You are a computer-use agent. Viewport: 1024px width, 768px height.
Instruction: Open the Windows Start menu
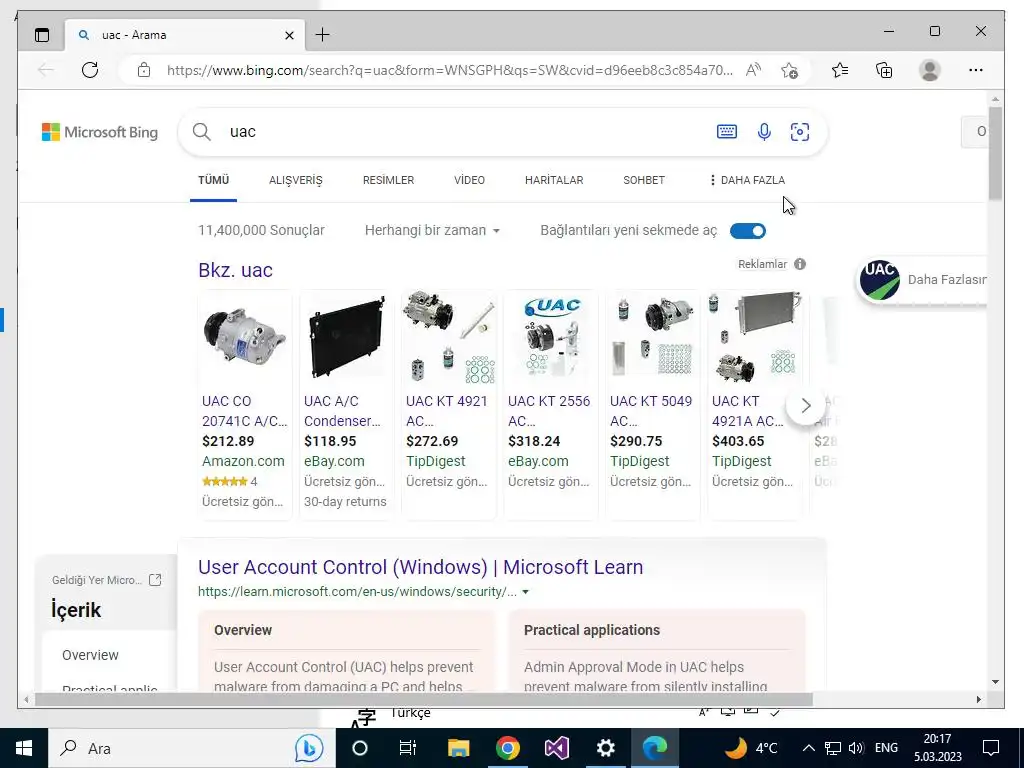(x=24, y=748)
